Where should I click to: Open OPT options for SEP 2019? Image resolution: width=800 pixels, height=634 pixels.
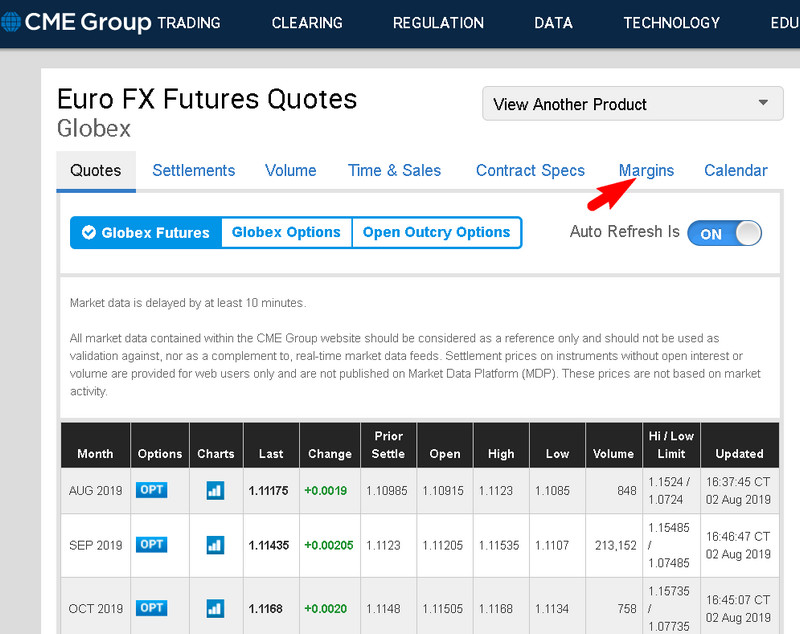coord(152,544)
